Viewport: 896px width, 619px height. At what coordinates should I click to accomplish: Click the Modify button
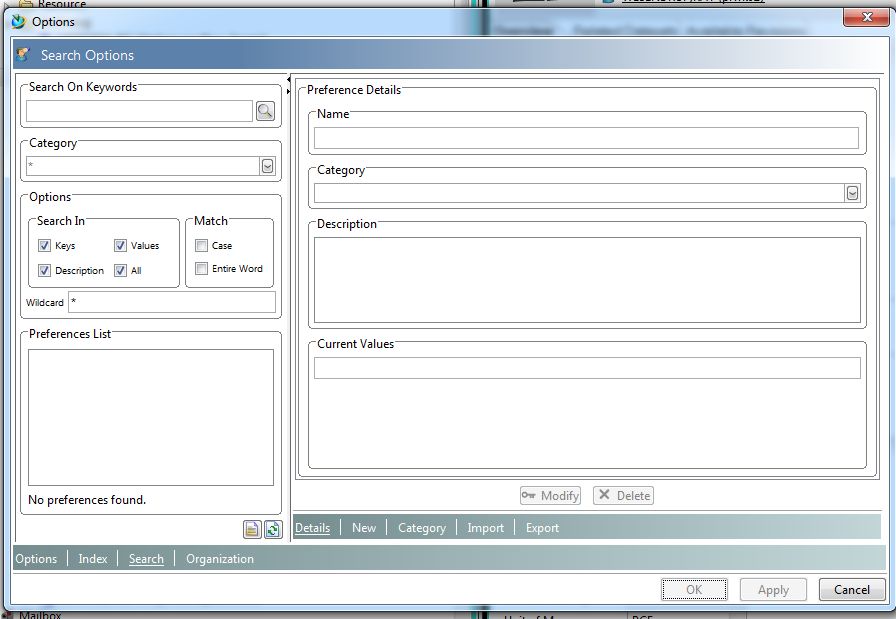tap(550, 496)
